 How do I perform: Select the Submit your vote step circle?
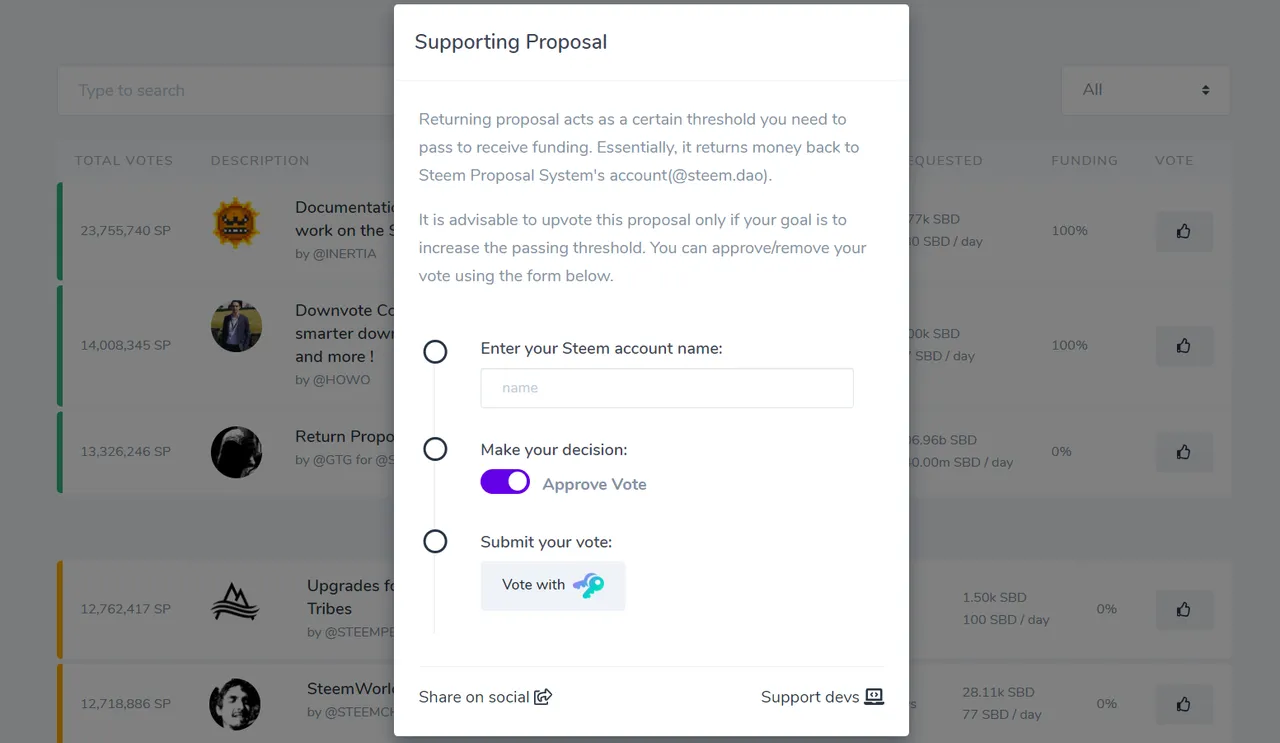click(x=435, y=541)
